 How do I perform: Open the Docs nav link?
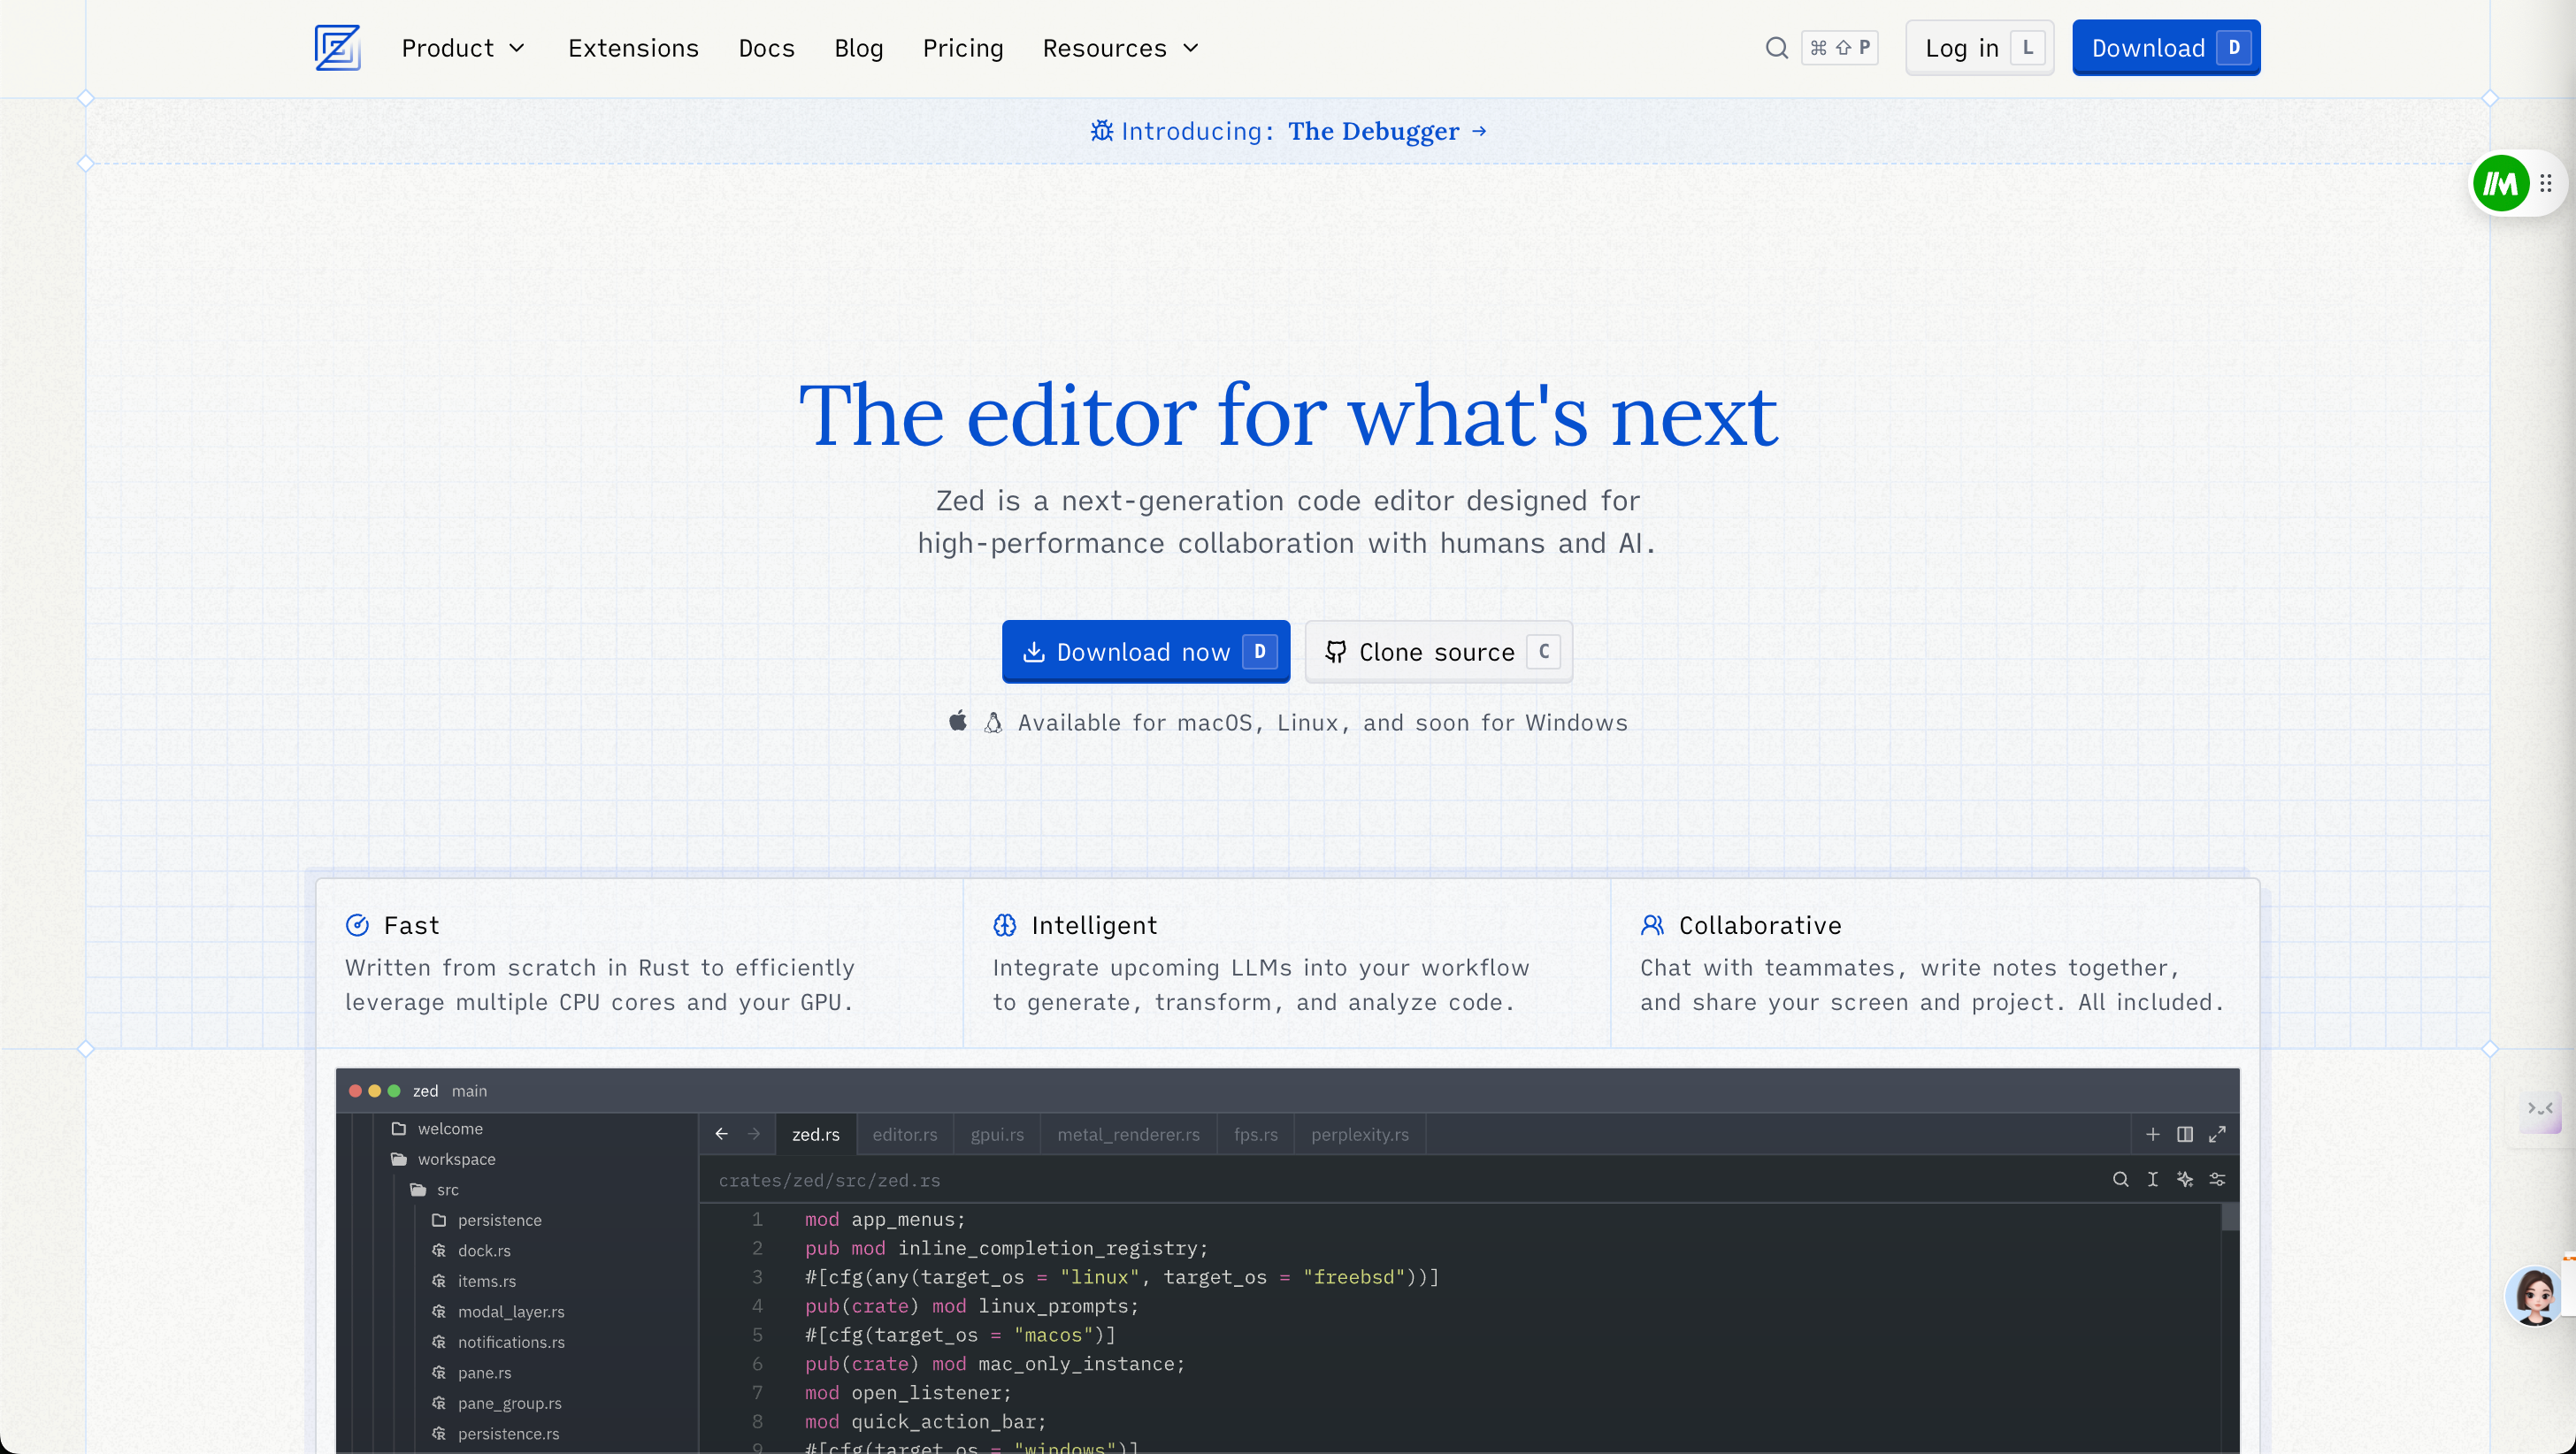(x=766, y=48)
